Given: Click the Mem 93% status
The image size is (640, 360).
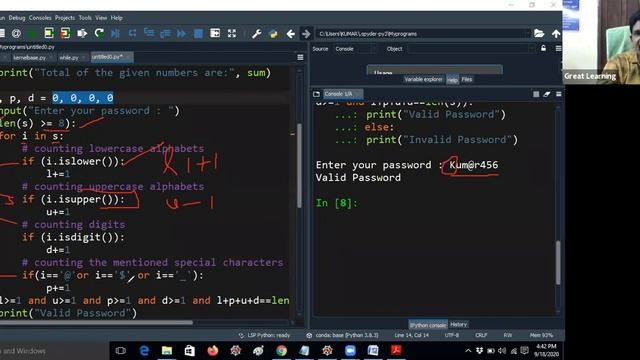Looking at the screenshot, I should 541,335.
